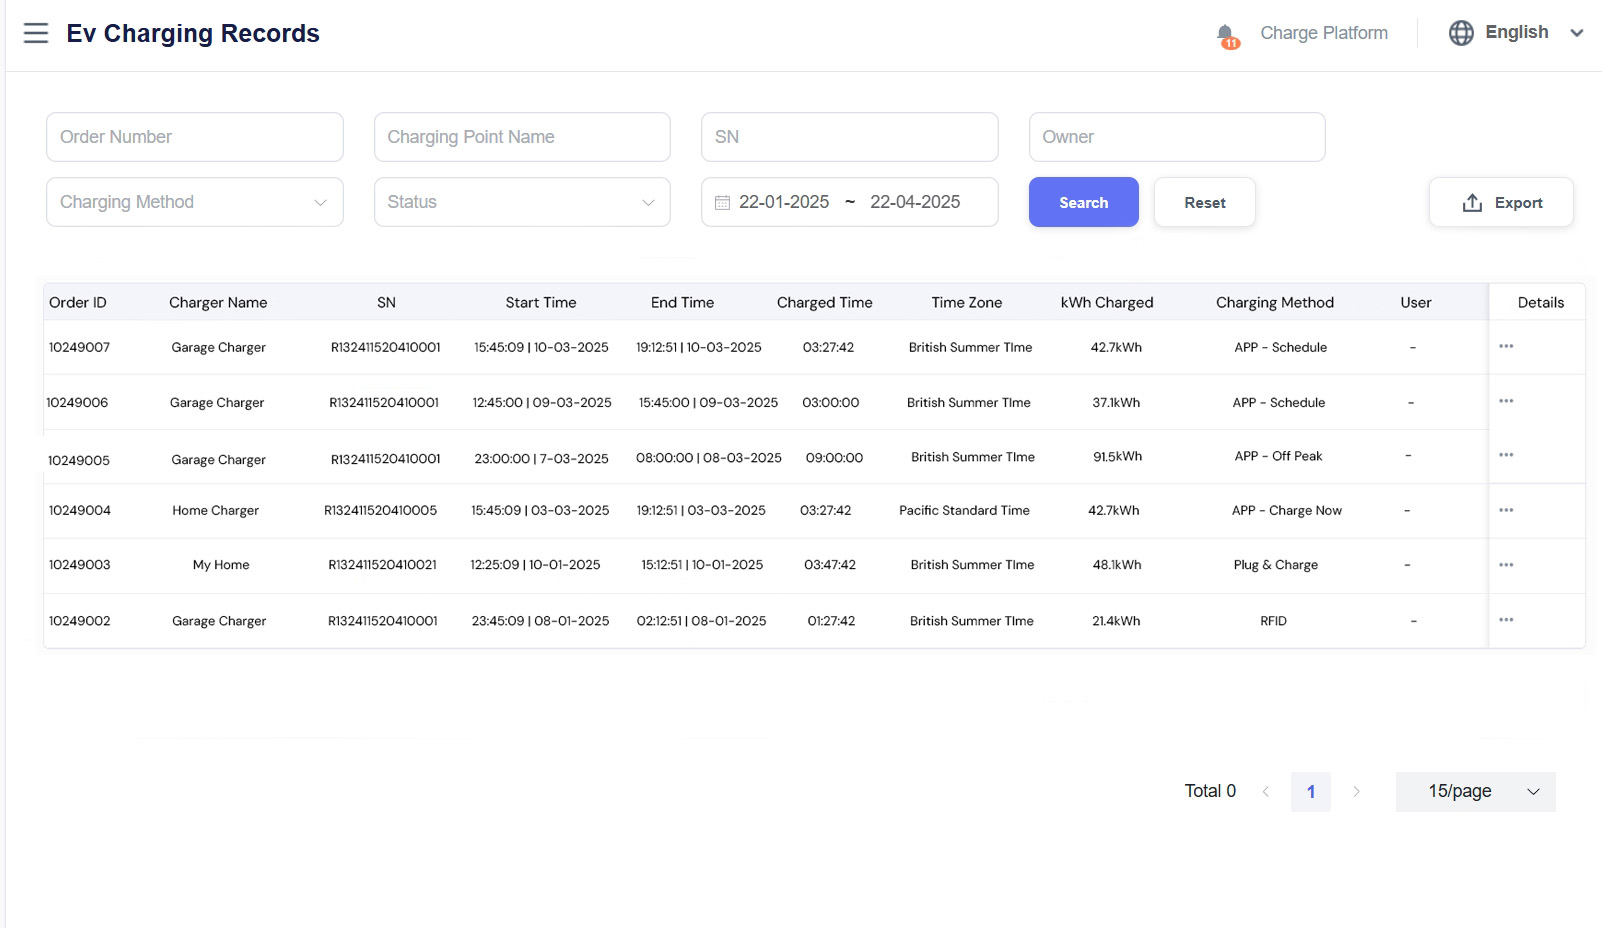Open the Charge Platform link
1602x928 pixels.
tap(1324, 33)
